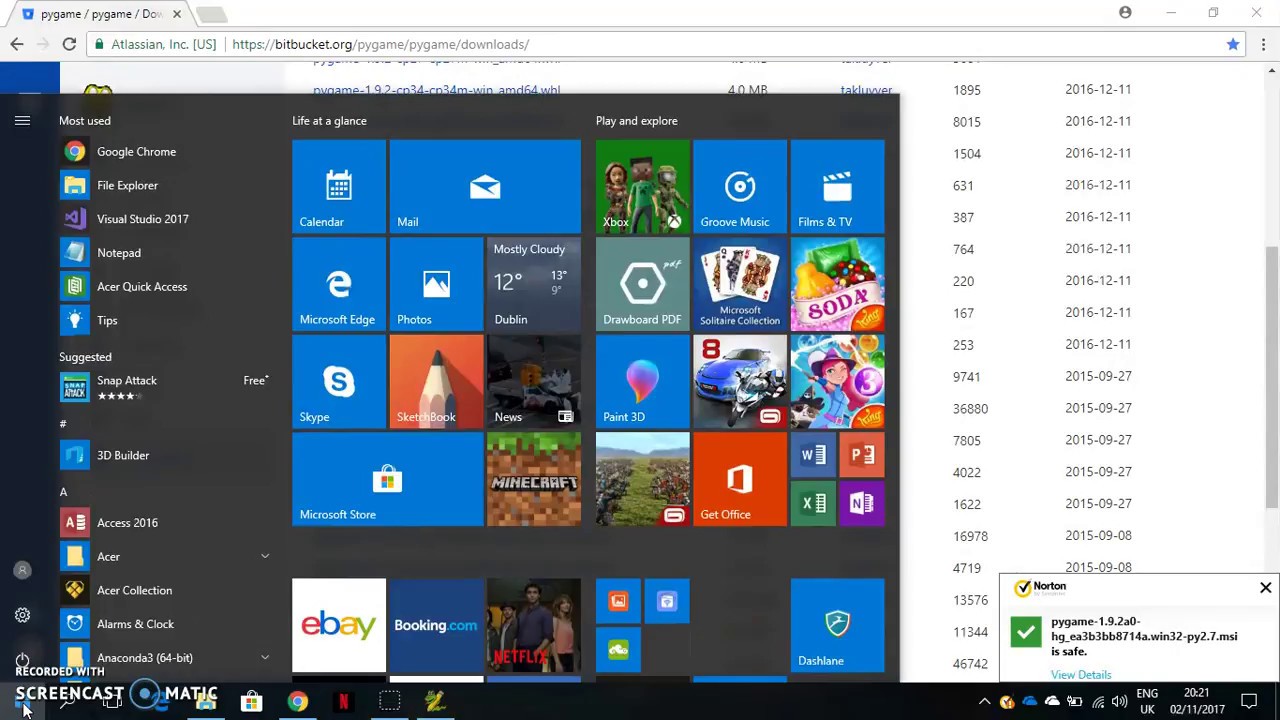The width and height of the screenshot is (1280, 720).
Task: Close the Norton notification popup
Action: coord(1265,588)
